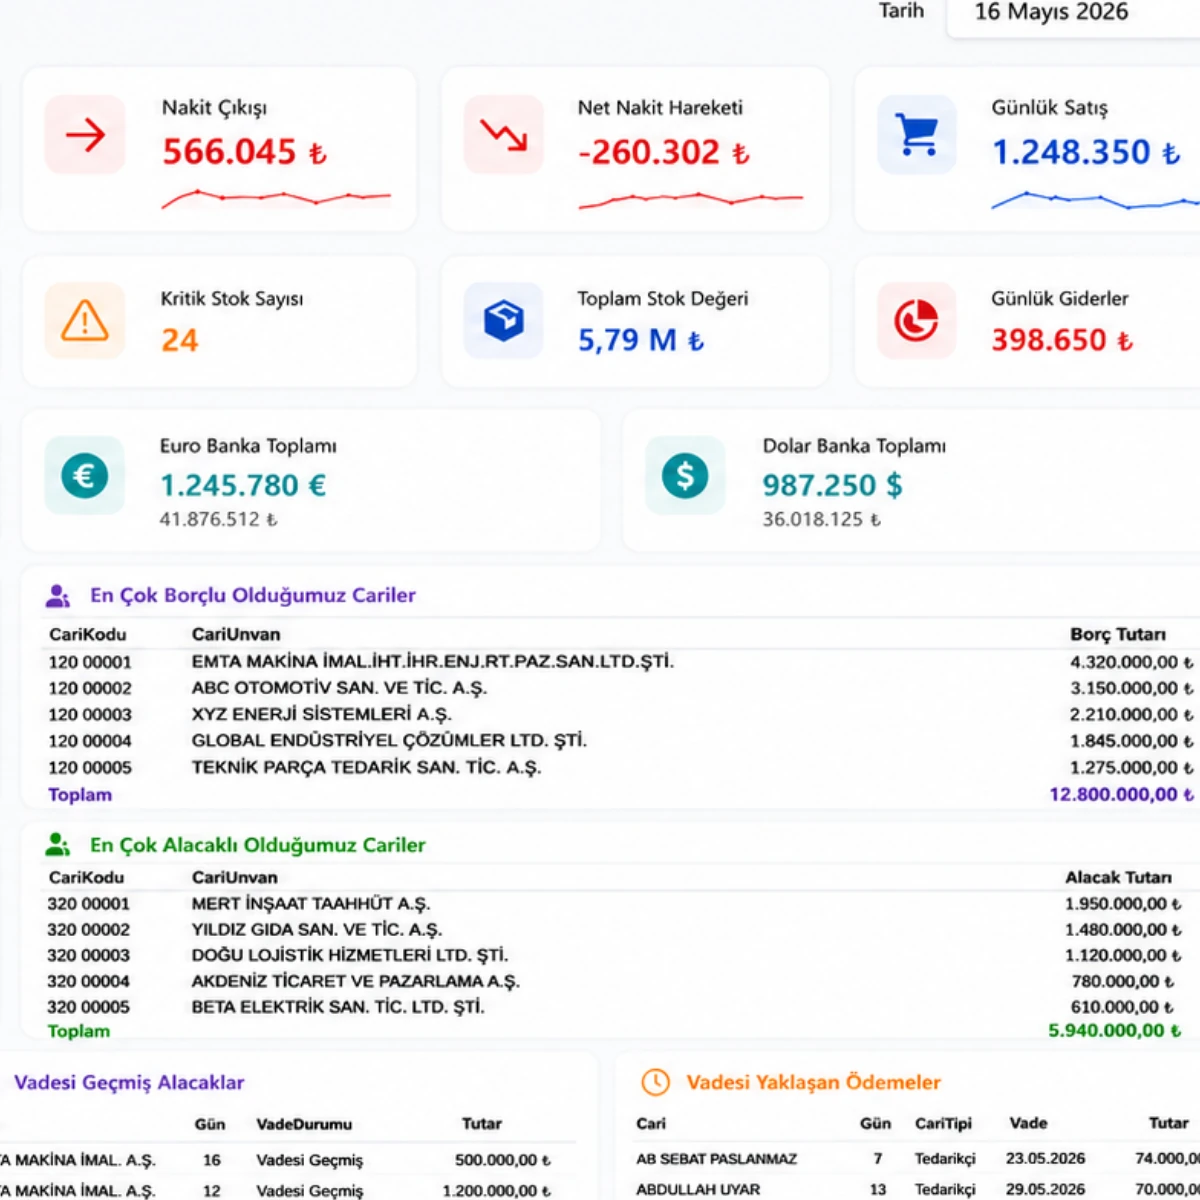1200x1200 pixels.
Task: Click the Kritik Stok Sayısı warning triangle icon
Action: [85, 321]
